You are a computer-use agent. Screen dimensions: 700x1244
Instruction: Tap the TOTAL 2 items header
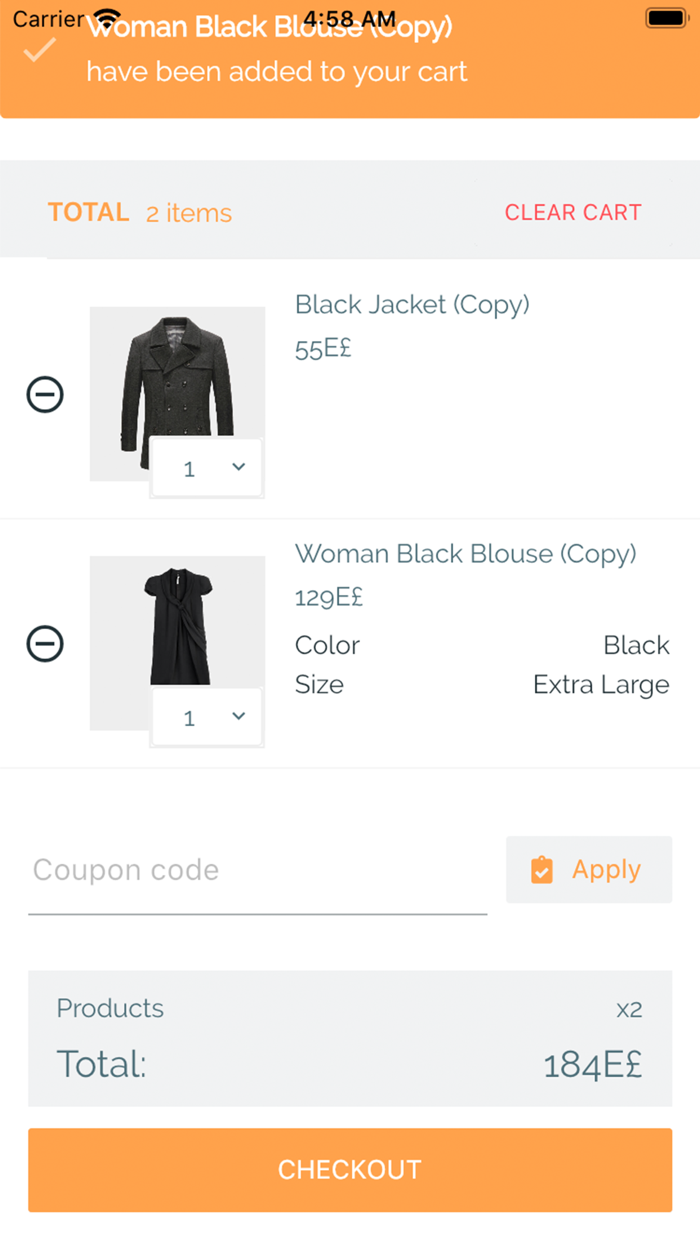point(138,212)
